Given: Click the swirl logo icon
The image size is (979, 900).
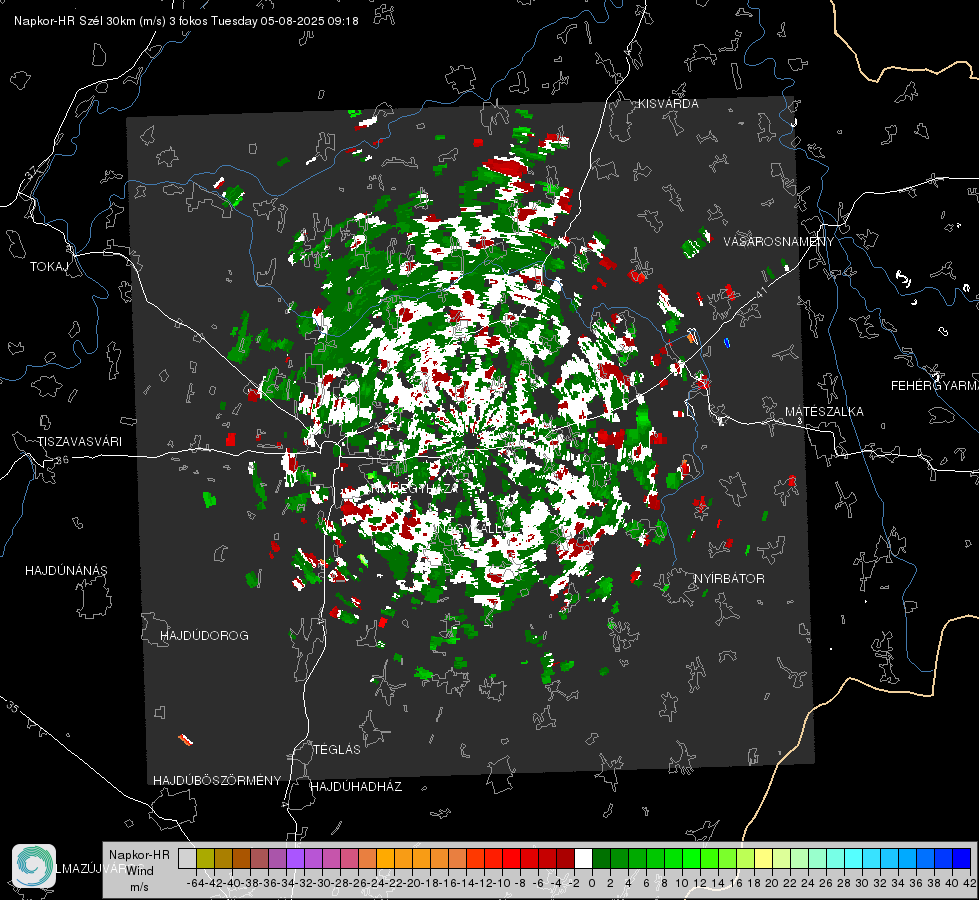Looking at the screenshot, I should [34, 866].
